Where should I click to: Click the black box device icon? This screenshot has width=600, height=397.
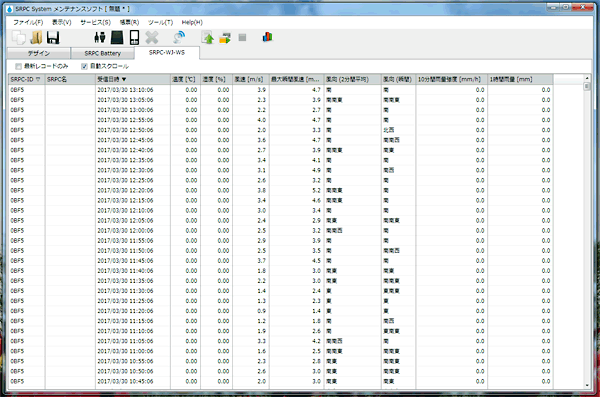point(117,38)
